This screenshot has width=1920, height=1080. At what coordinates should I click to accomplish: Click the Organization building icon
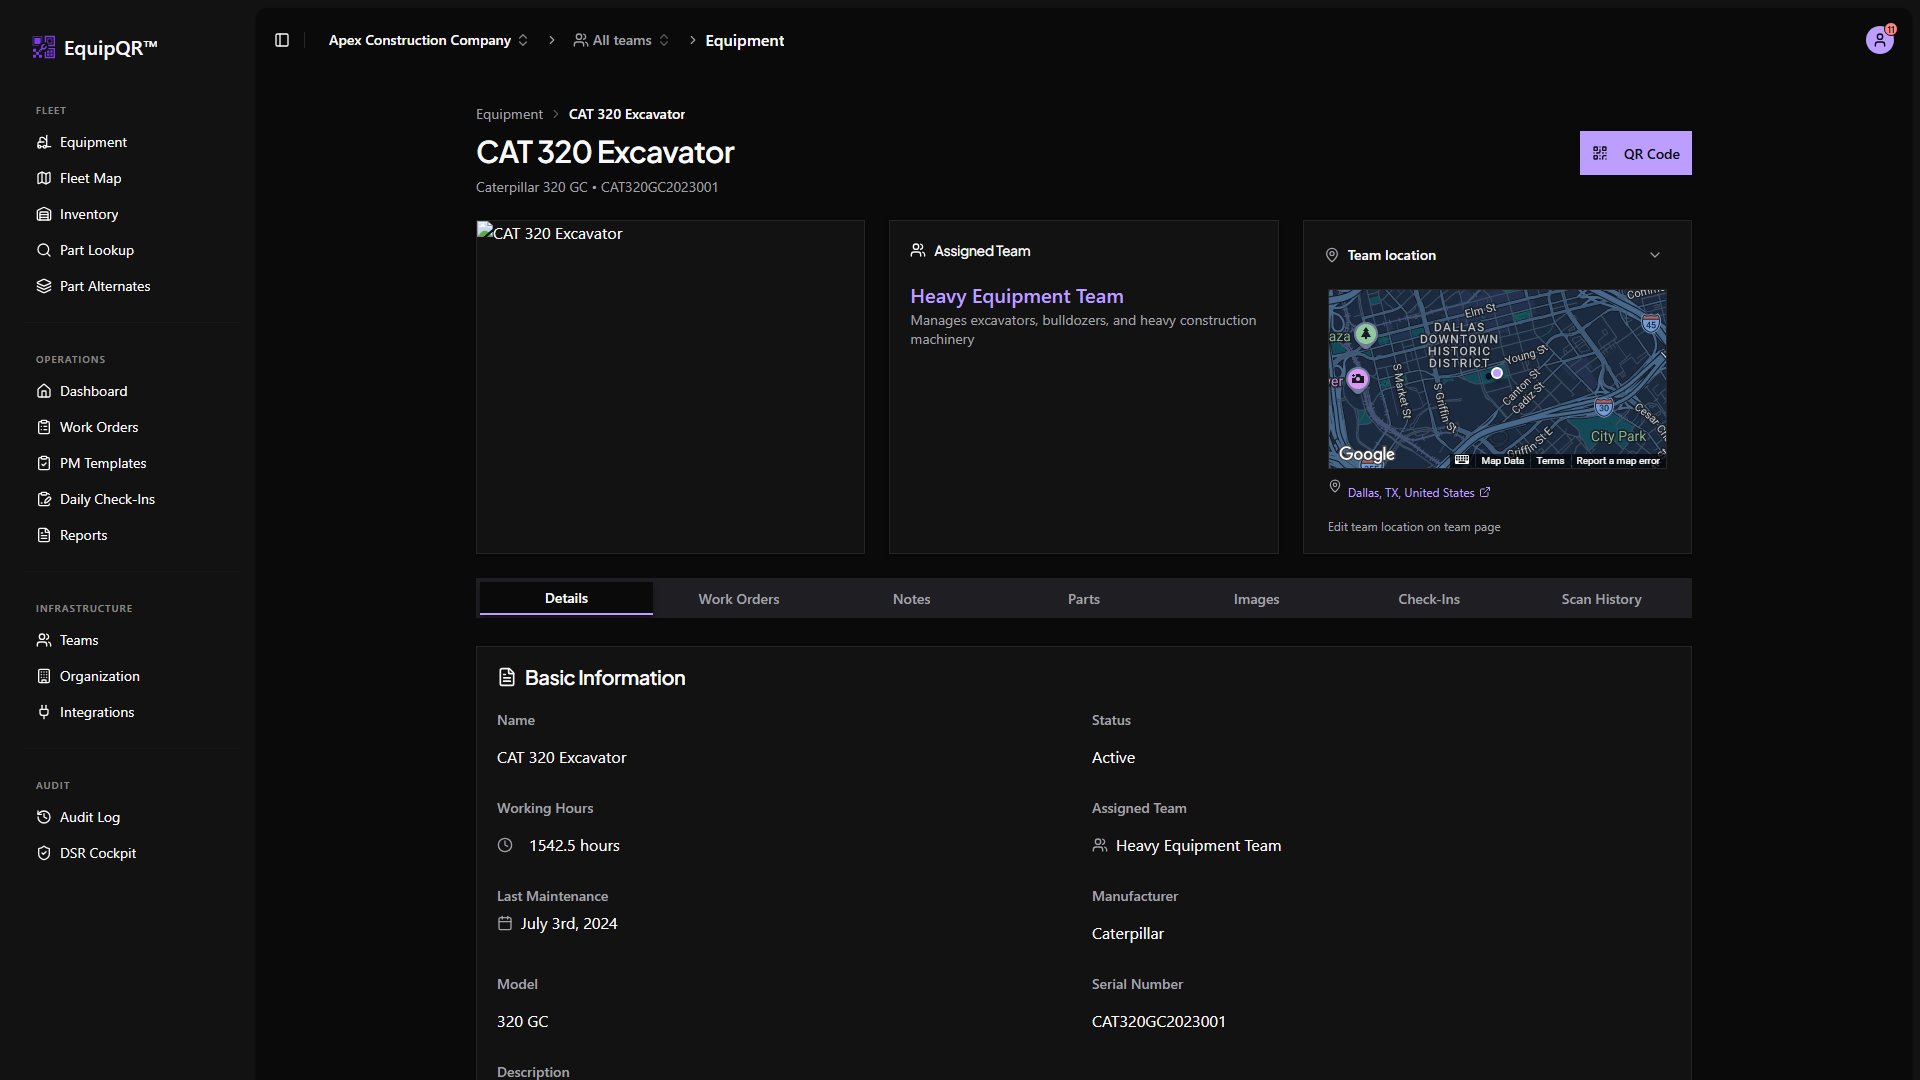44,676
